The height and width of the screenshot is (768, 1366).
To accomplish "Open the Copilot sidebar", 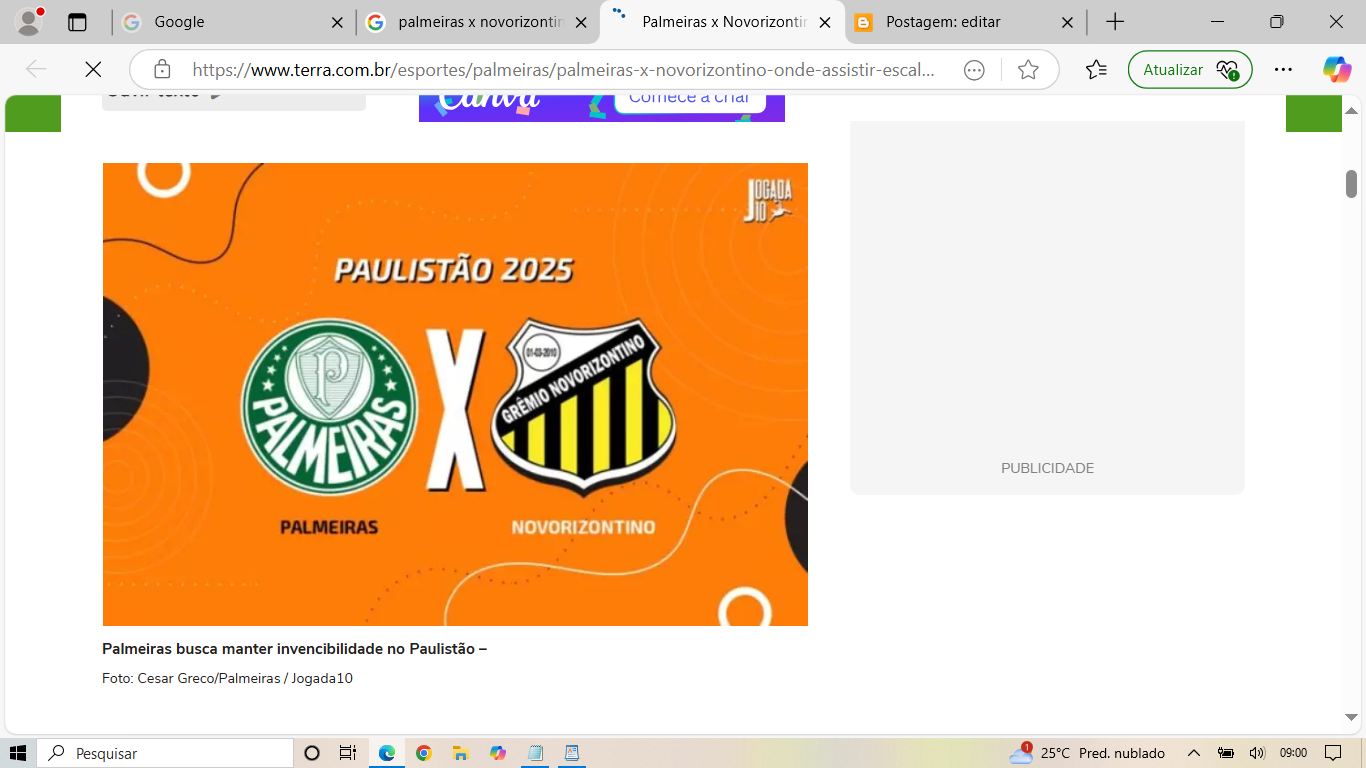I will pos(1337,70).
